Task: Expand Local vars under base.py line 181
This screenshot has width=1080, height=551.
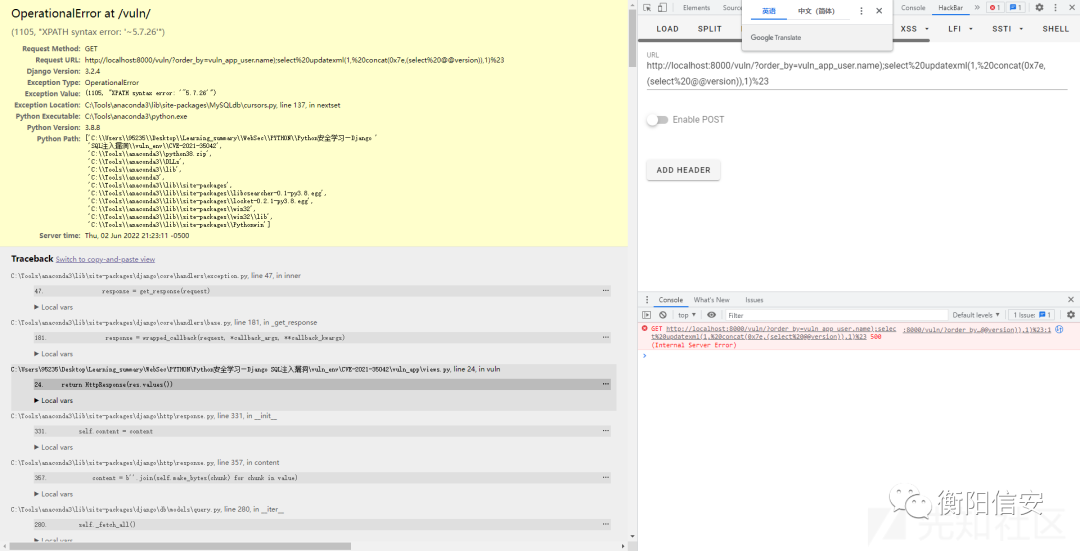Action: click(x=53, y=354)
